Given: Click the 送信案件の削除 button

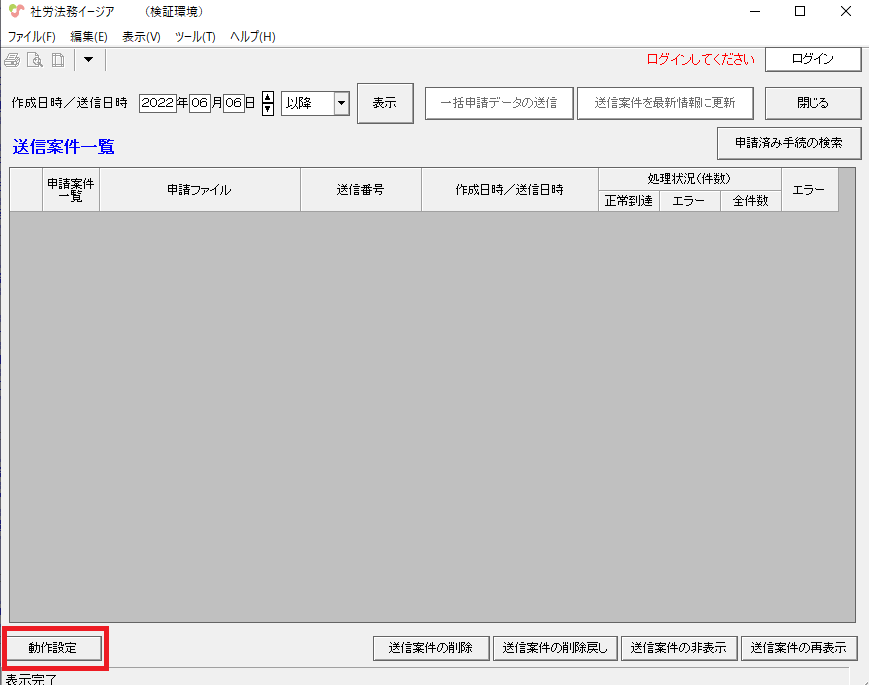Looking at the screenshot, I should (431, 648).
